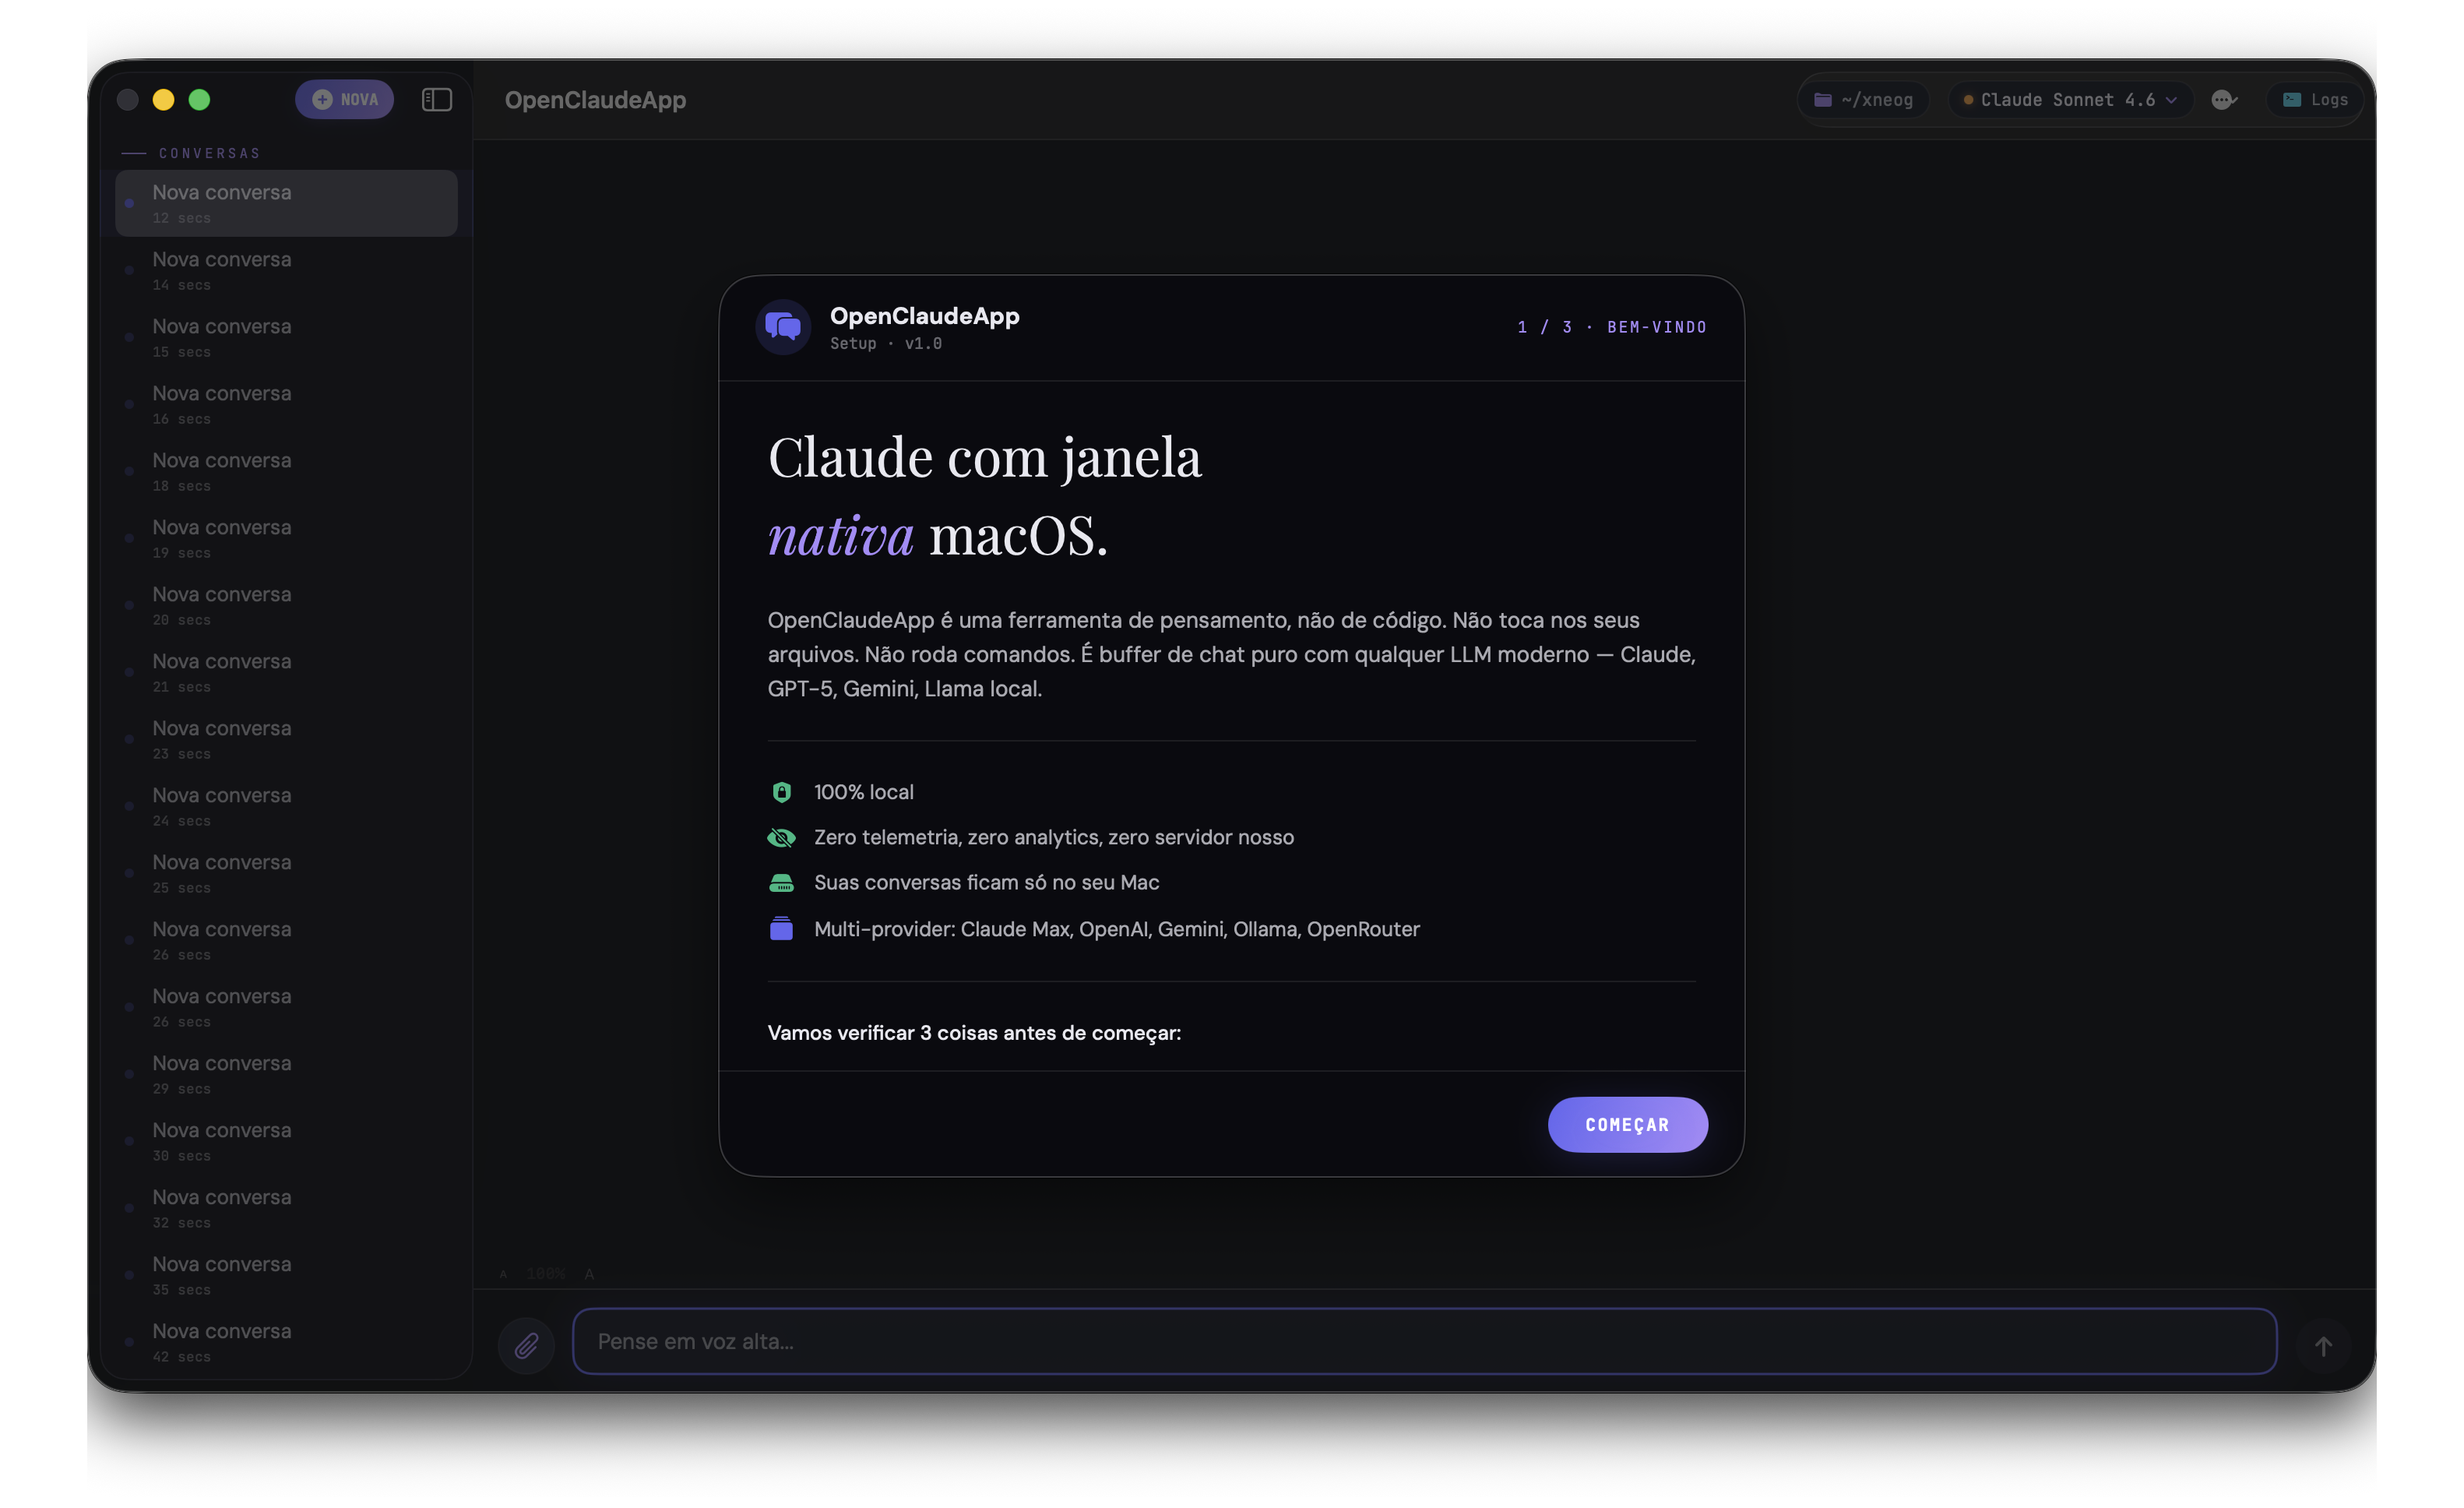Increase font size with large A

589,1274
